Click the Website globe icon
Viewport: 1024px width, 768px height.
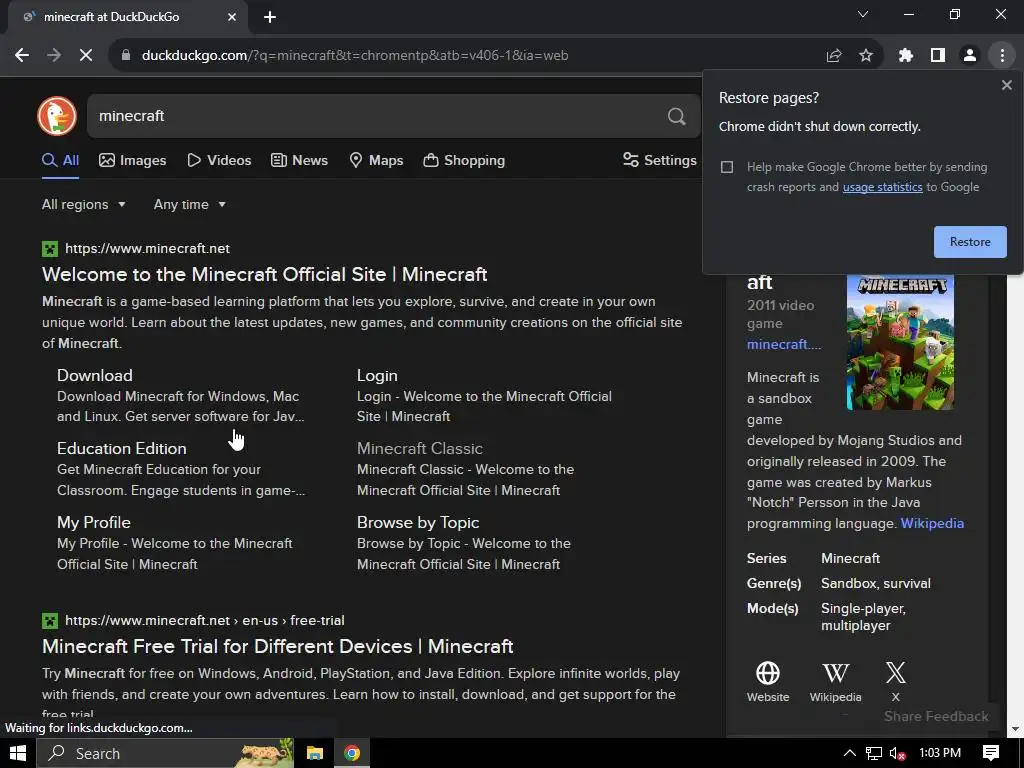[768, 673]
